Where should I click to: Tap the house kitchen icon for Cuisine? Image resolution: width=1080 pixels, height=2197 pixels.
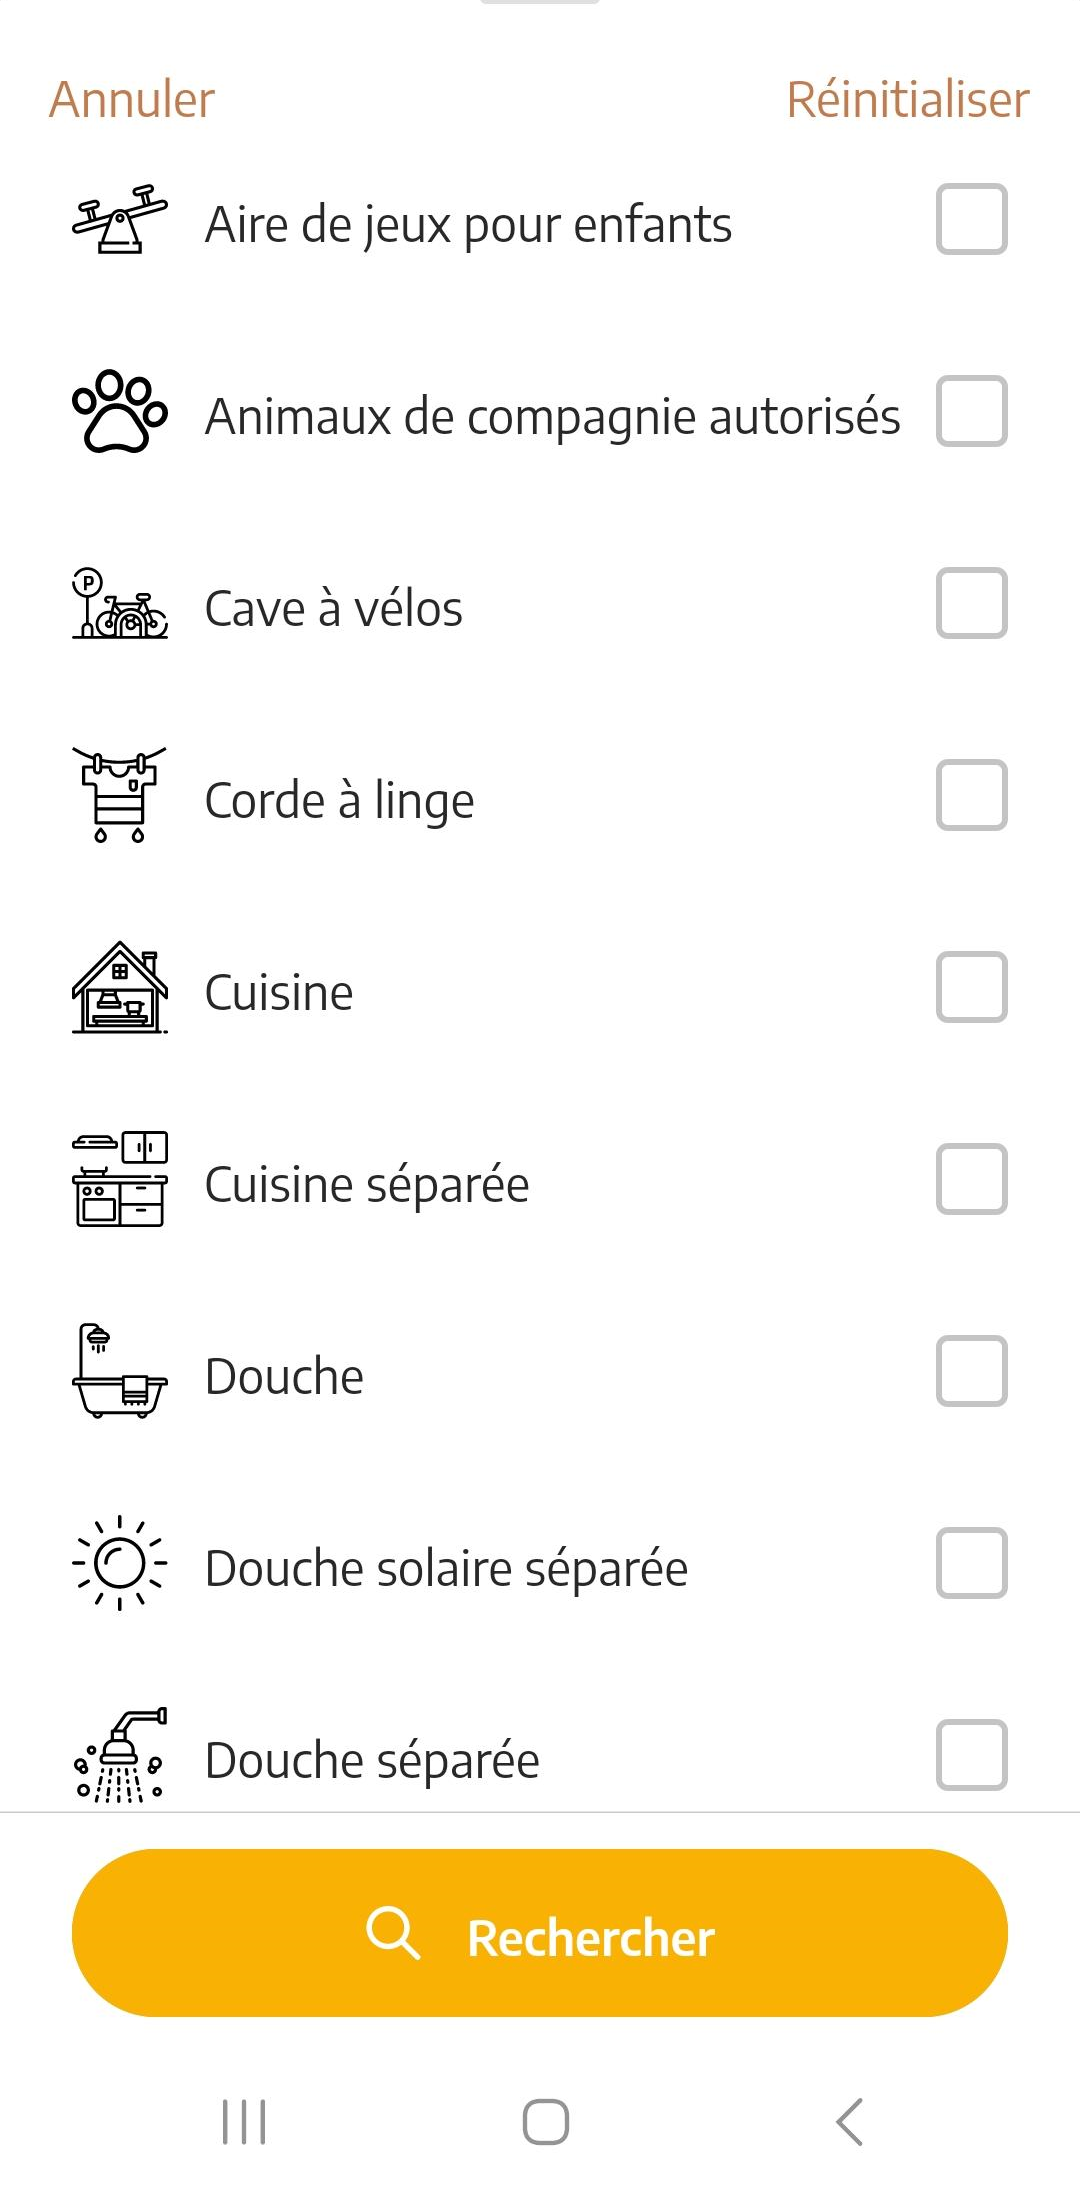[120, 987]
